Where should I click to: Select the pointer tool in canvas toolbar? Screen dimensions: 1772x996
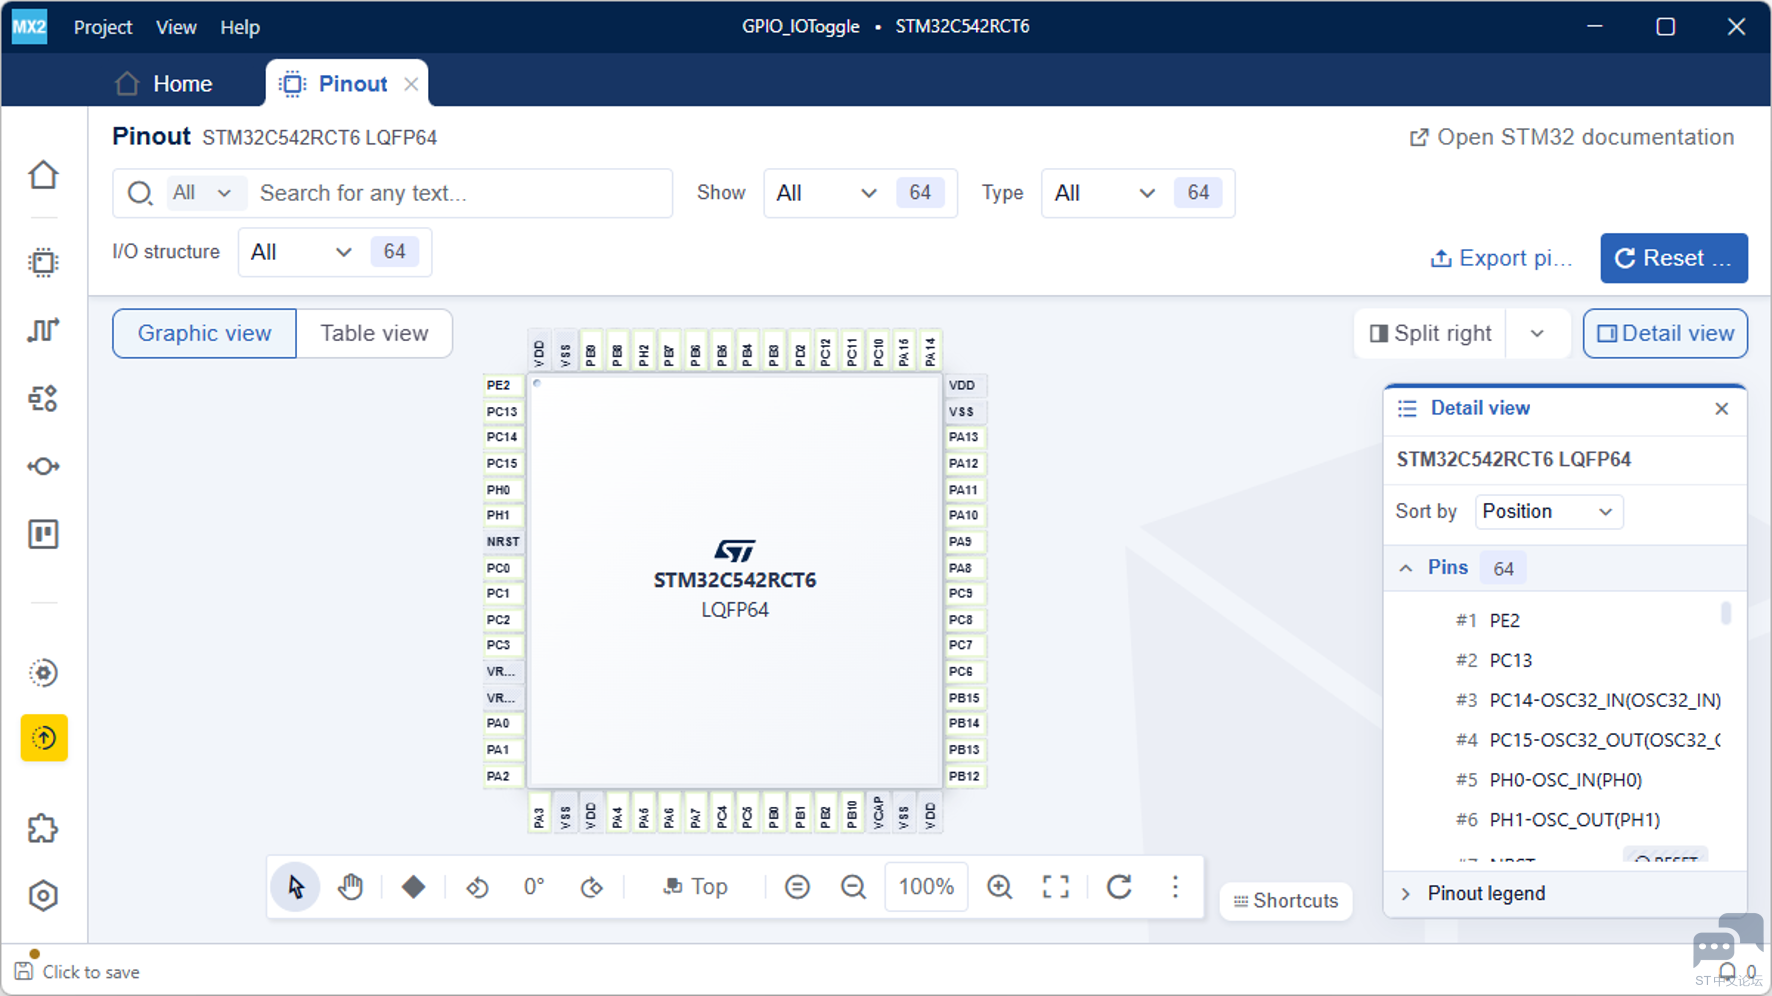click(296, 887)
